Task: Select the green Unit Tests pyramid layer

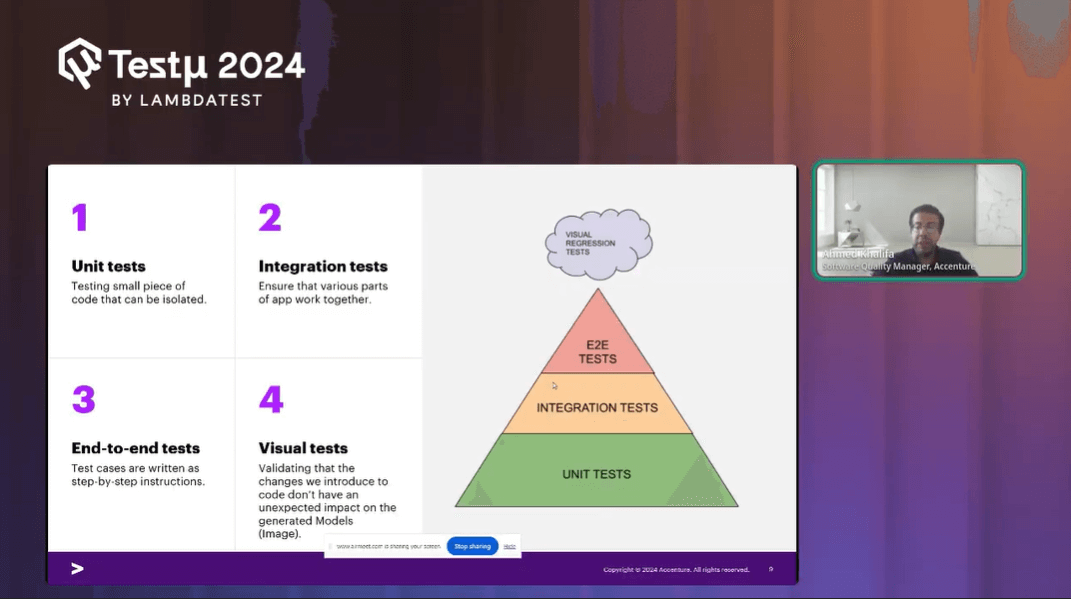Action: pos(597,473)
